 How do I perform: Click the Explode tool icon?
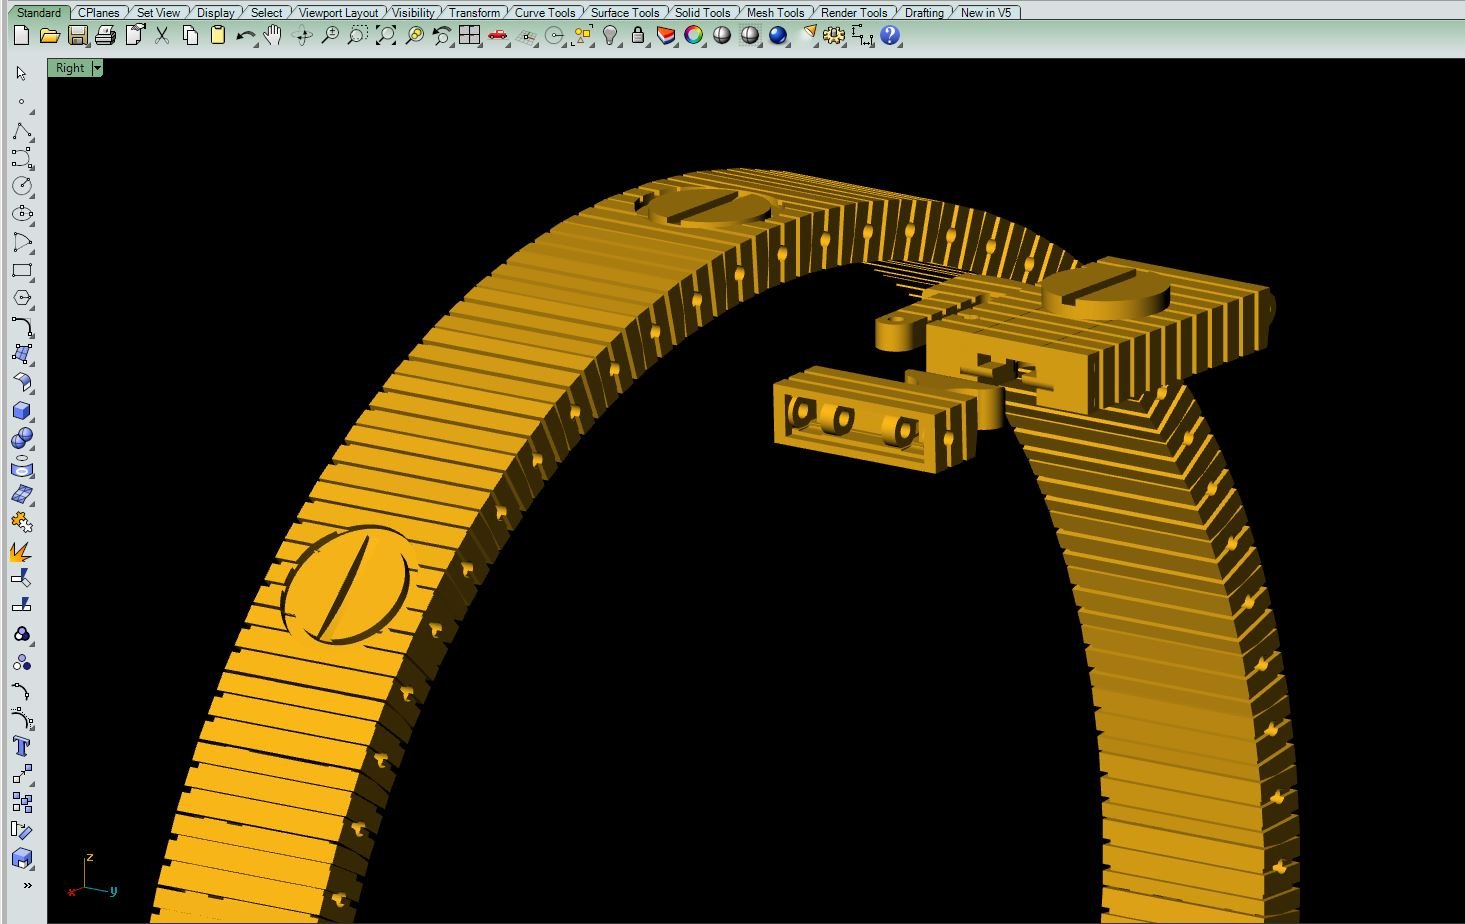point(21,551)
